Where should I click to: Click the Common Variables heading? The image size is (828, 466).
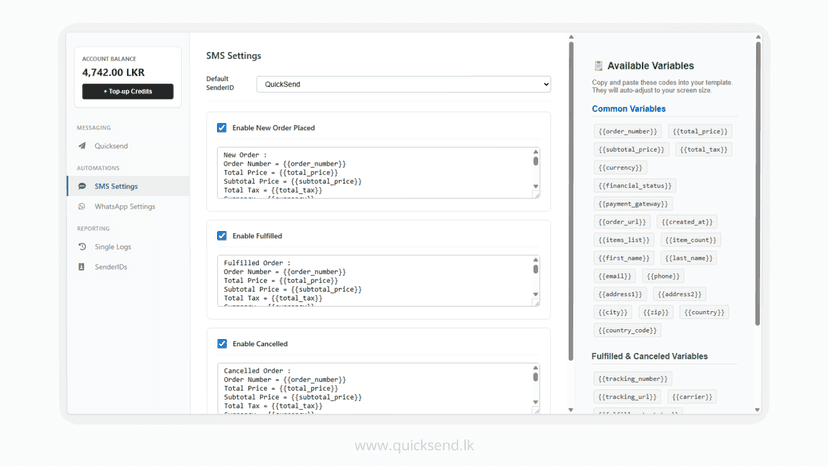[x=628, y=109]
